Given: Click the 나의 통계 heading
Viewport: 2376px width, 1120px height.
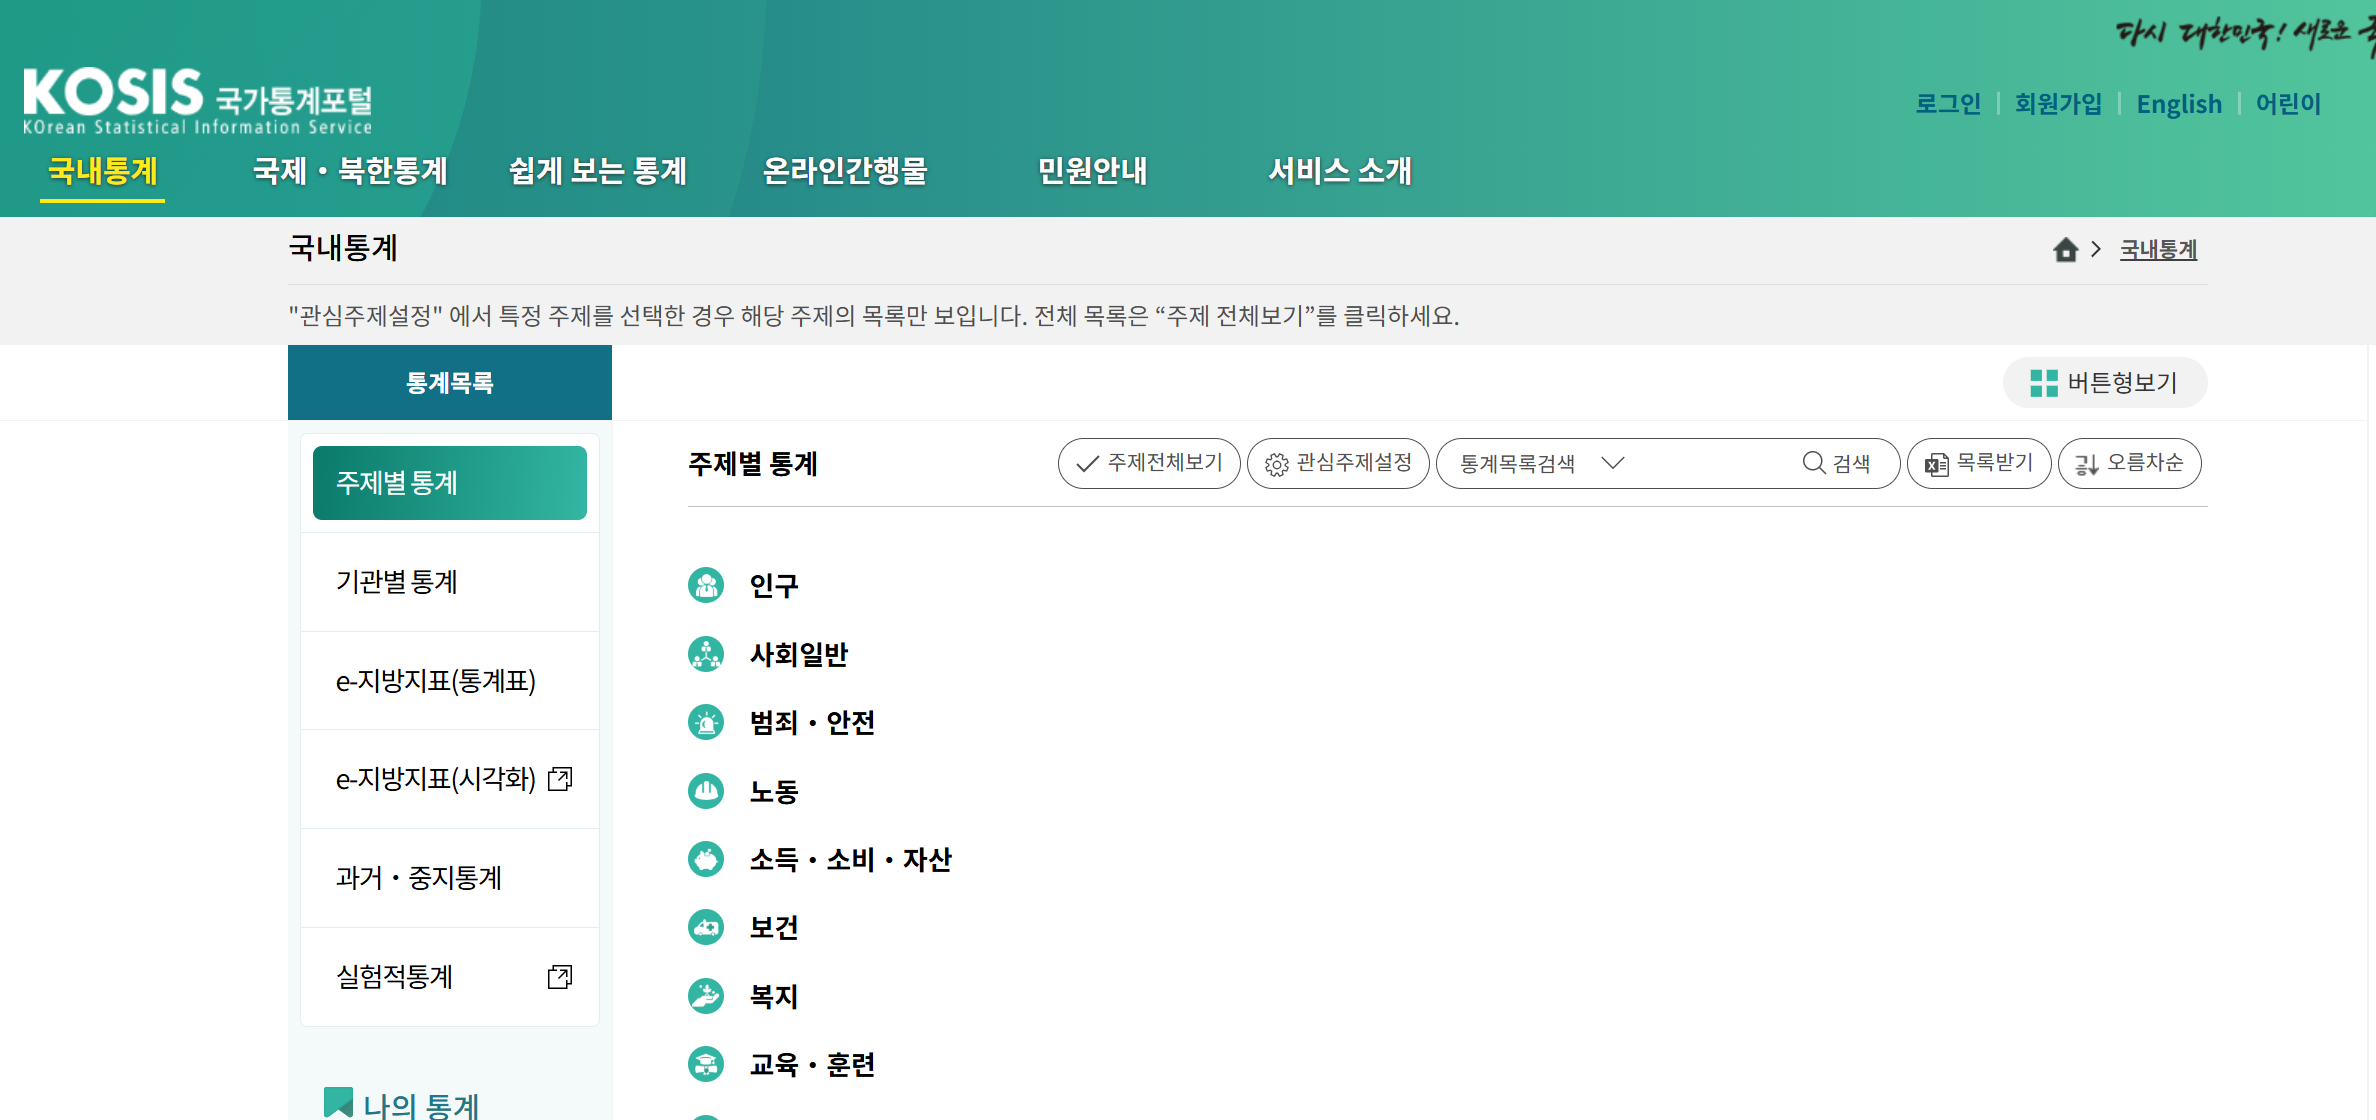Looking at the screenshot, I should [421, 1105].
